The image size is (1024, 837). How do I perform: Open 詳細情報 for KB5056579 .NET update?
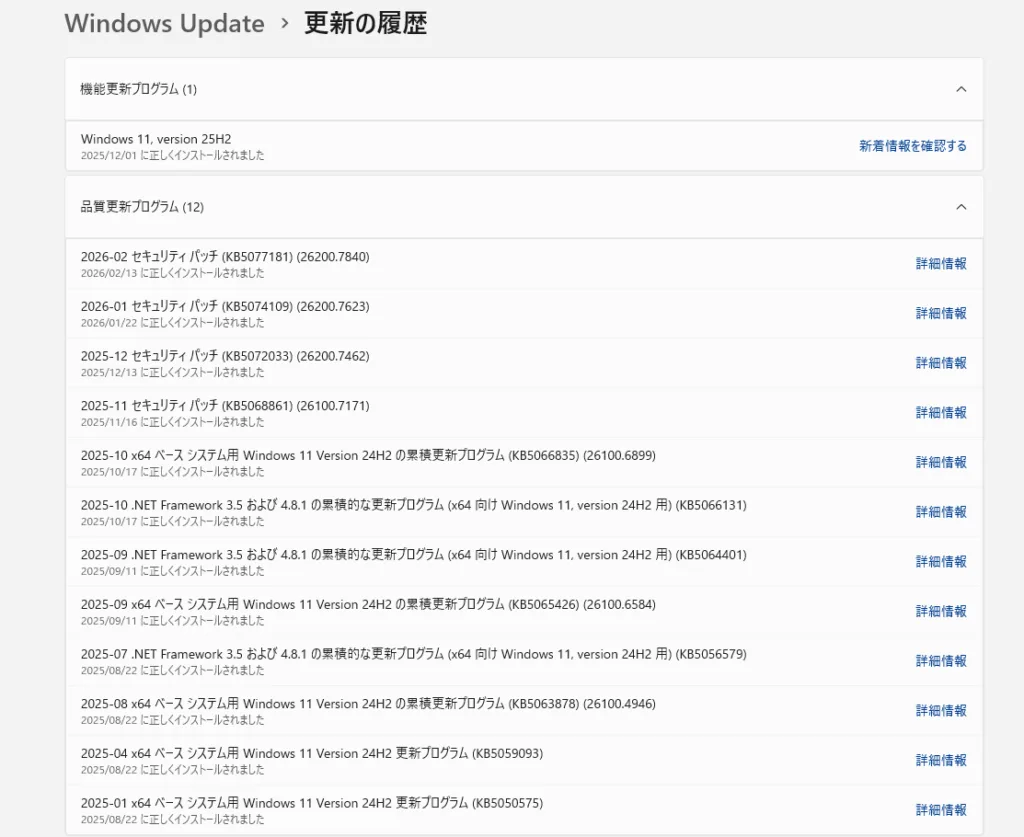click(x=941, y=661)
